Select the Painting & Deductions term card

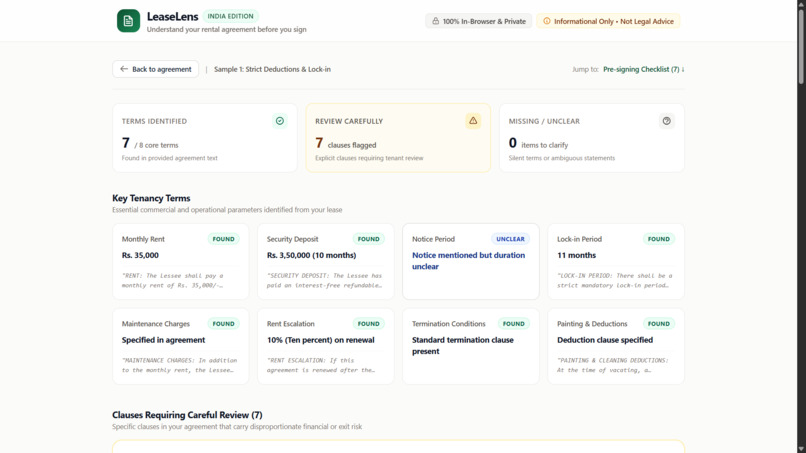[x=616, y=346]
